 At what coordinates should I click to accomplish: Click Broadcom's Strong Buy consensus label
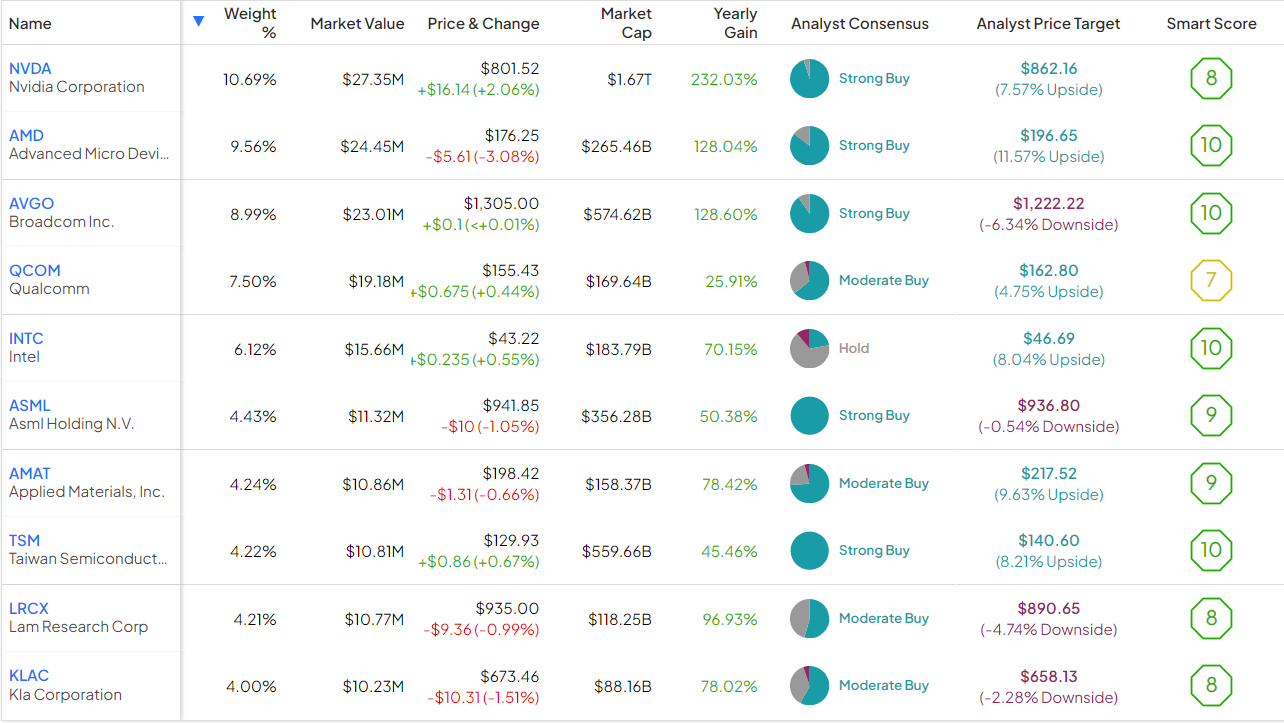(x=874, y=213)
